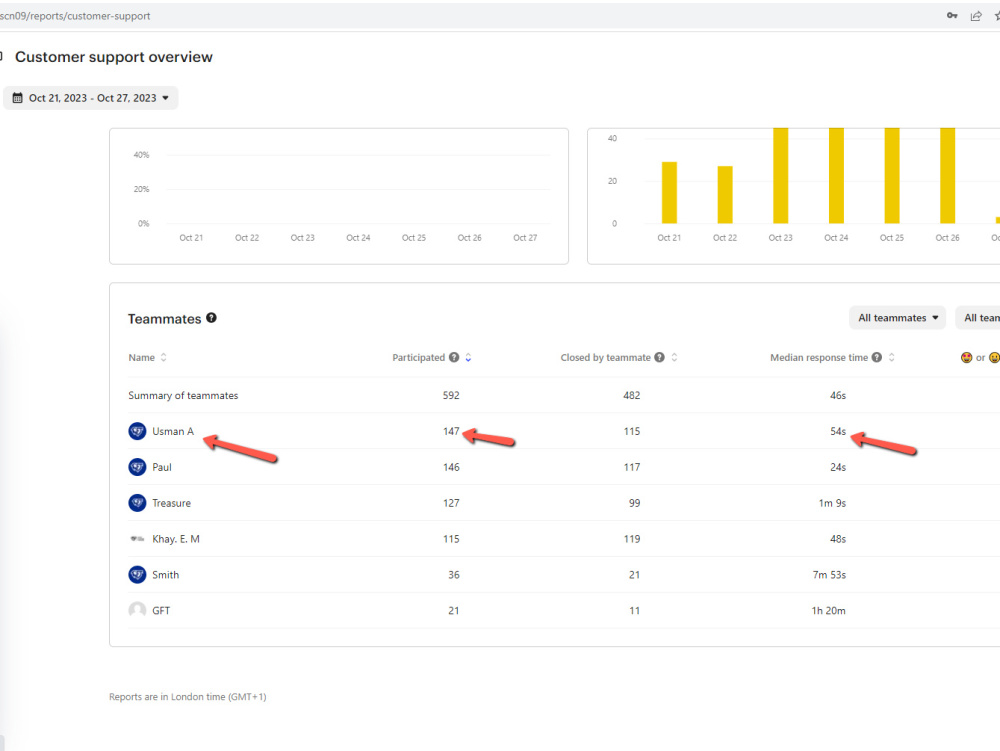Screen dimensions: 1000x751
Task: Sort by Participated column arrows
Action: (468, 357)
